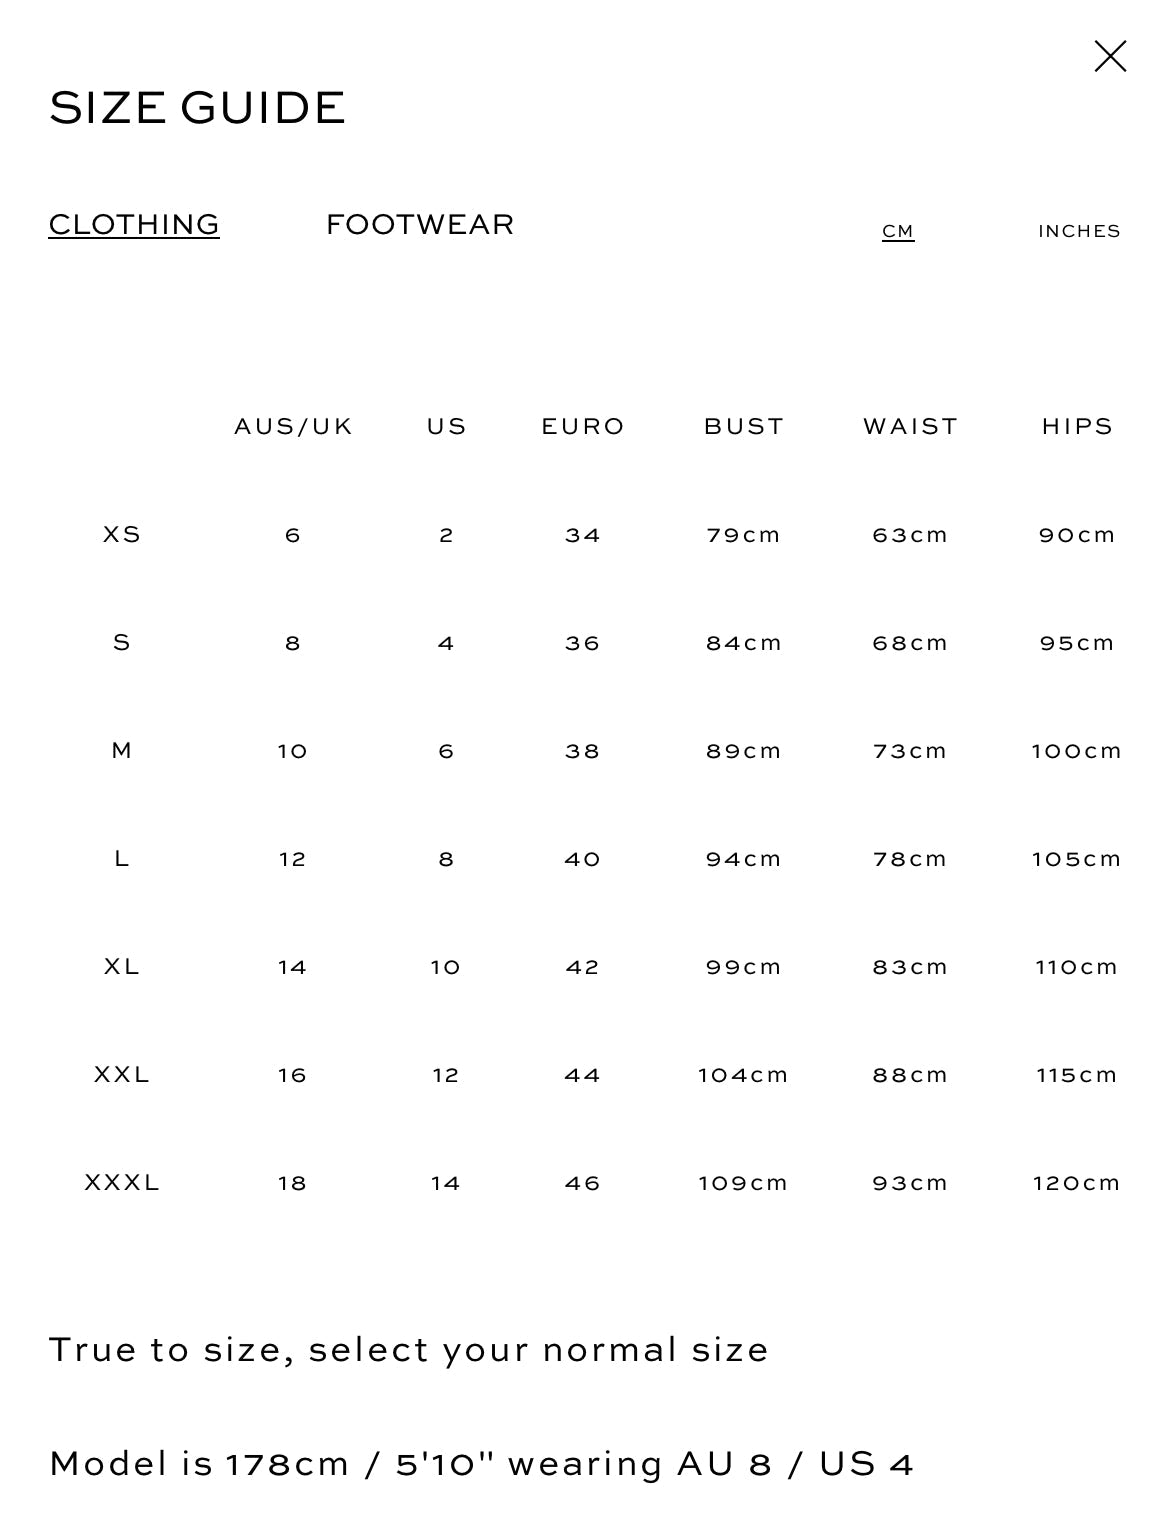Image resolution: width=1170 pixels, height=1539 pixels.
Task: Click the BUST column header
Action: [x=744, y=427]
